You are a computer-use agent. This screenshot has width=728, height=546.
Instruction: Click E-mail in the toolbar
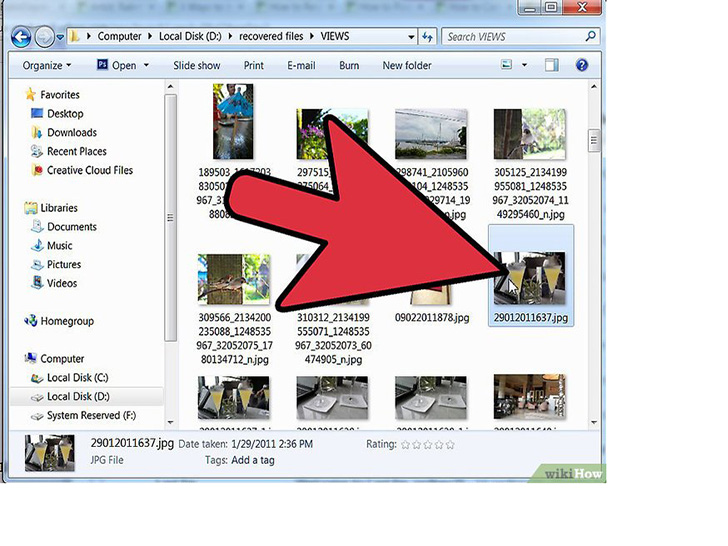(301, 65)
